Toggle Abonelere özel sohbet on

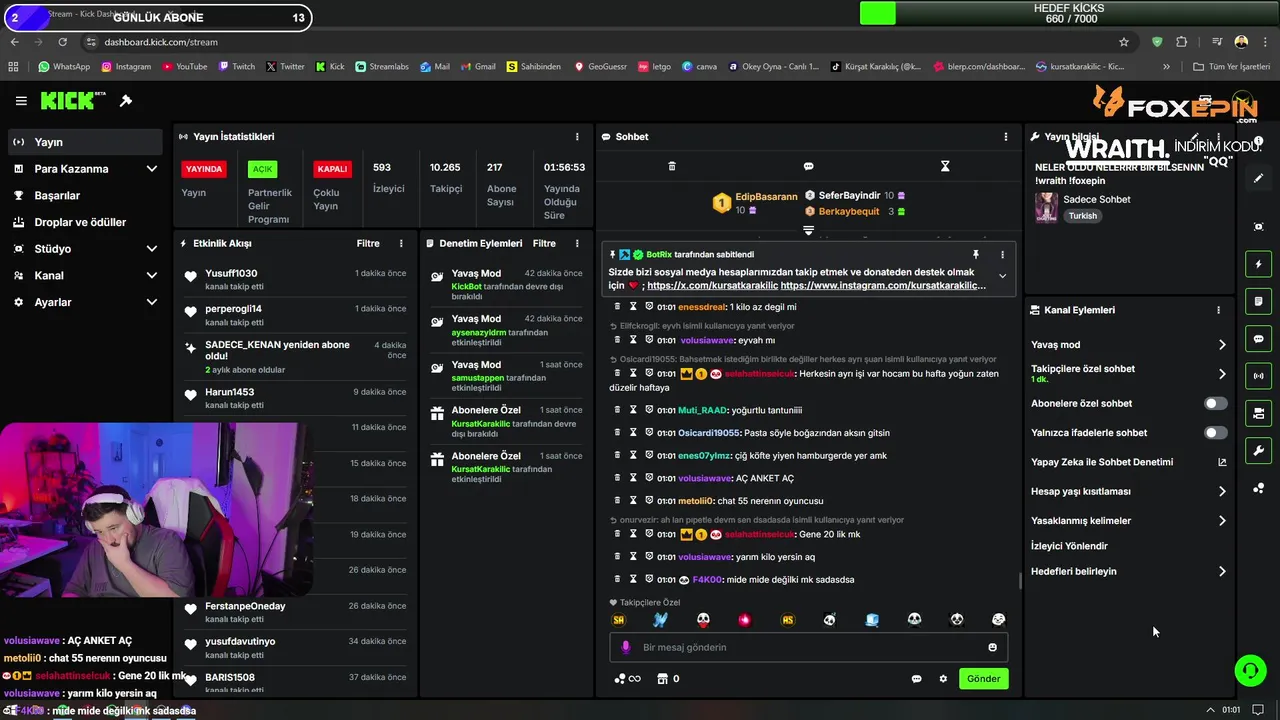1215,404
